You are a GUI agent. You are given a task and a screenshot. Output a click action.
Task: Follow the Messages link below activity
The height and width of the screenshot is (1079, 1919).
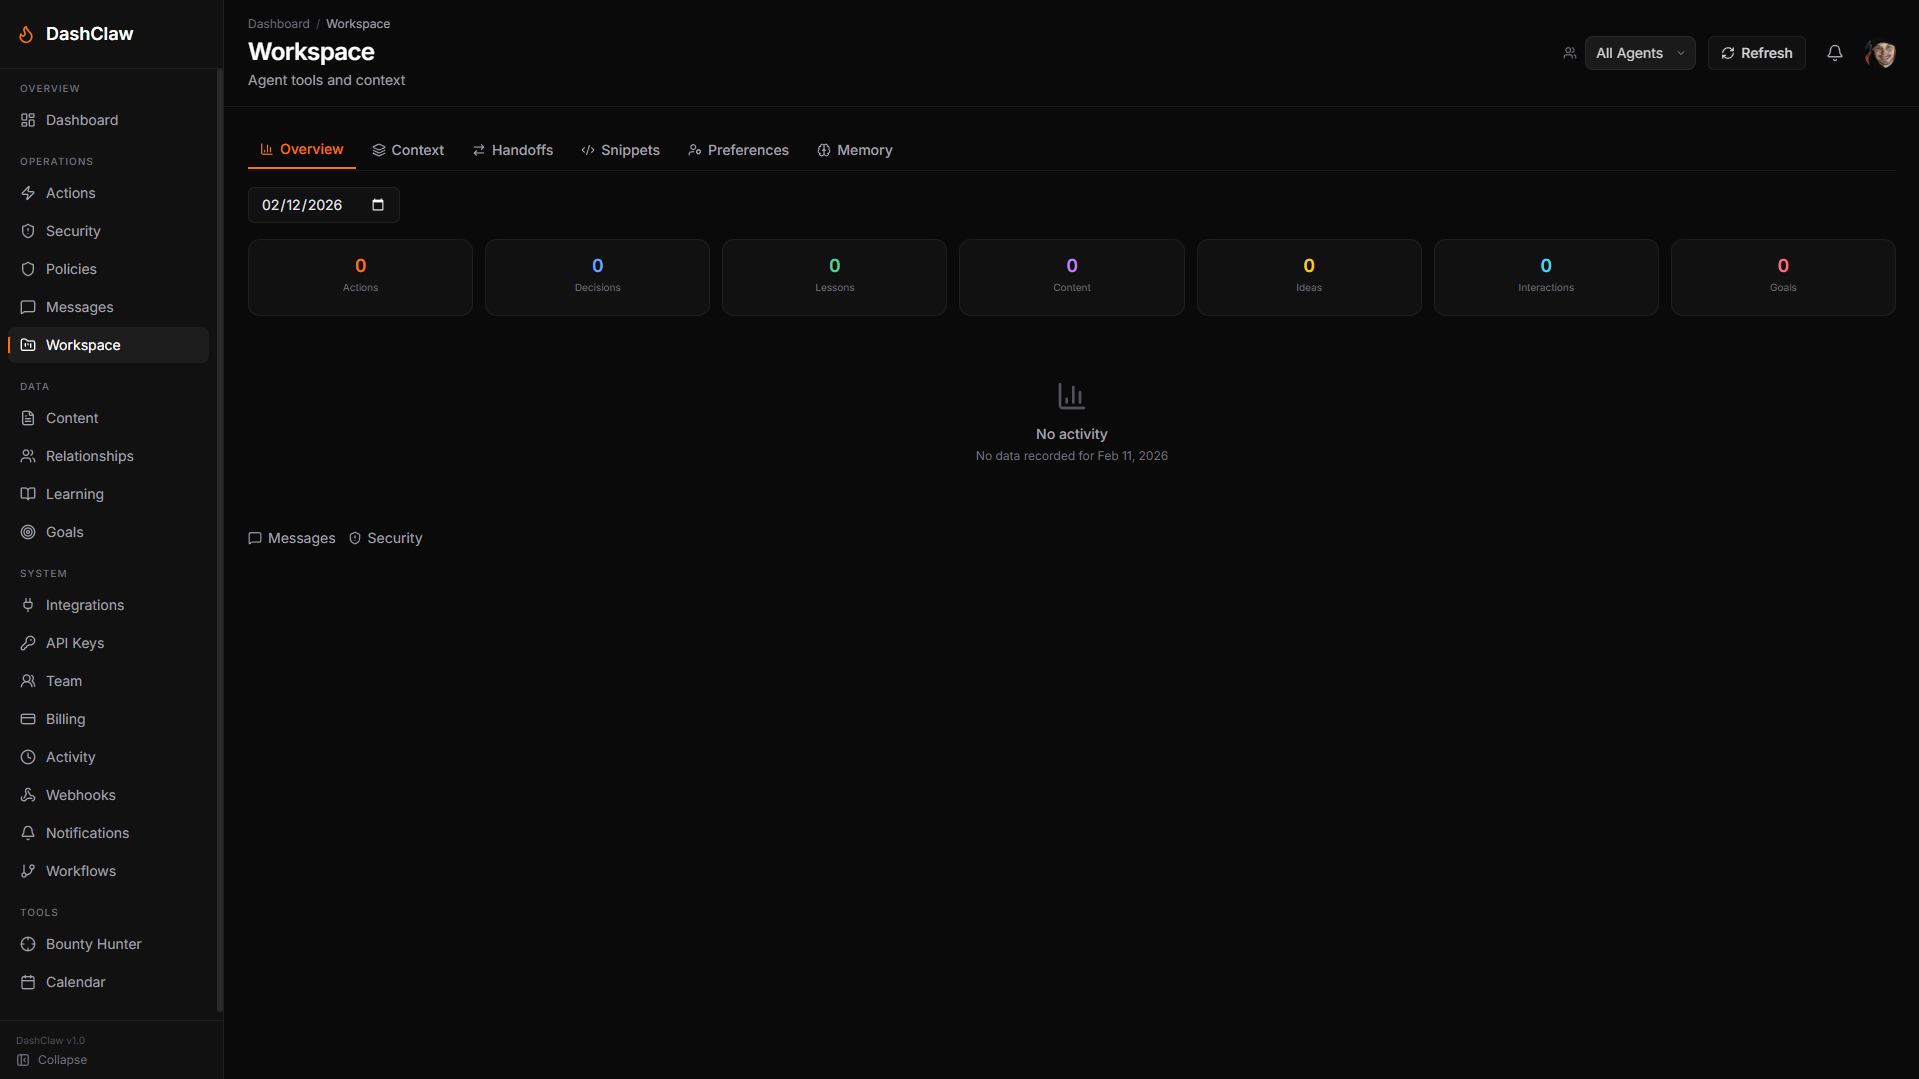click(292, 538)
